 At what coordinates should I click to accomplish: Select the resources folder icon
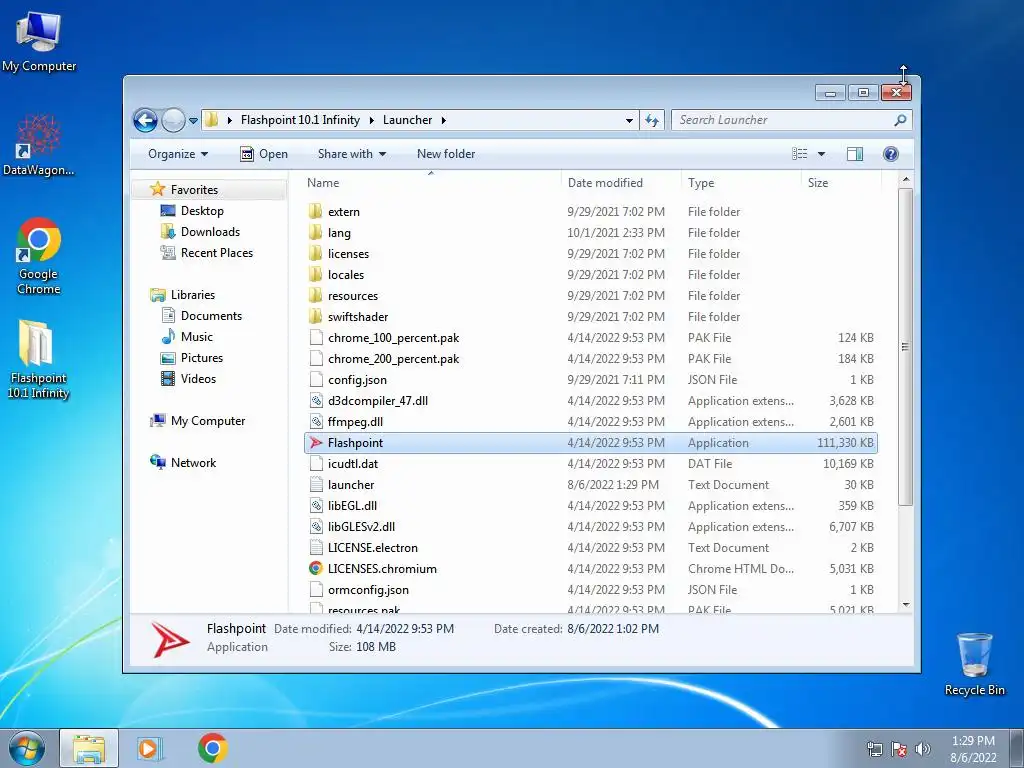click(315, 295)
